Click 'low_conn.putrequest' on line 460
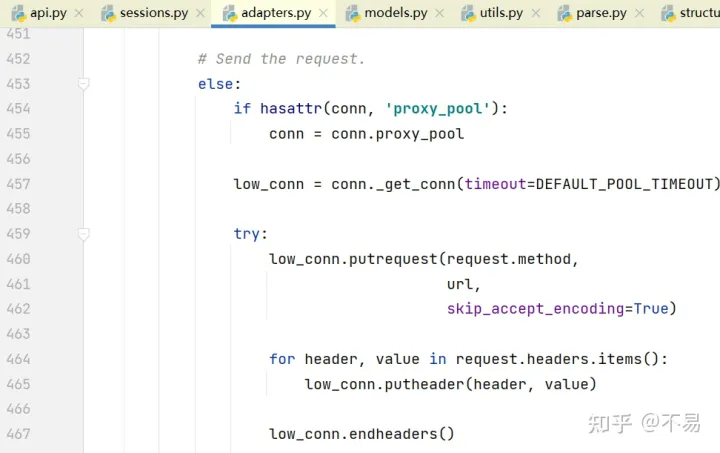The width and height of the screenshot is (720, 453). [x=353, y=259]
